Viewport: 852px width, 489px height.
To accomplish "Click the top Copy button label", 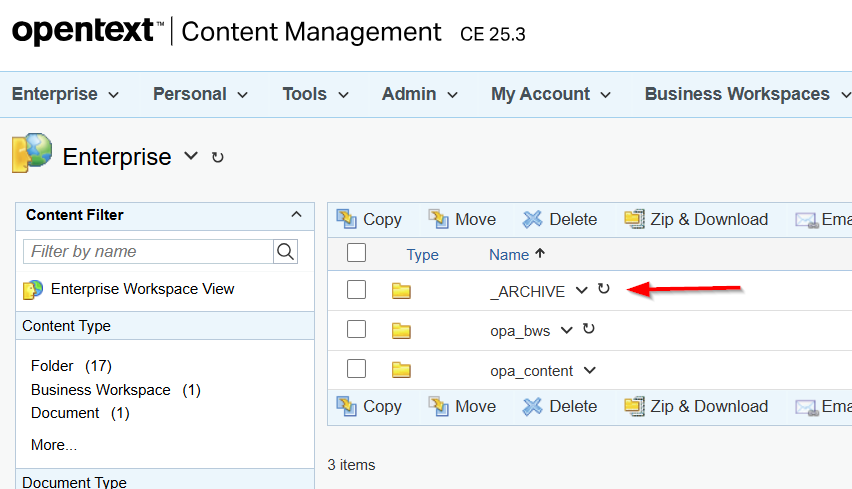I will coord(382,220).
